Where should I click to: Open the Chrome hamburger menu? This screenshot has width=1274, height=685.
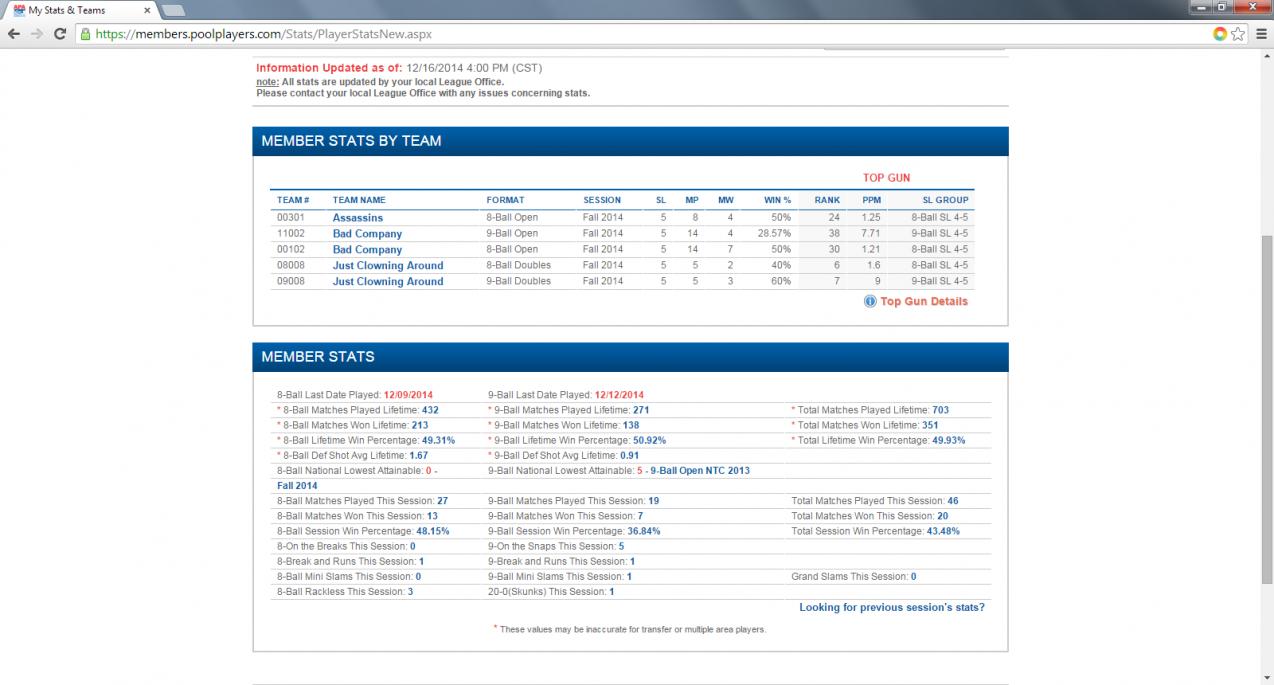(1259, 33)
